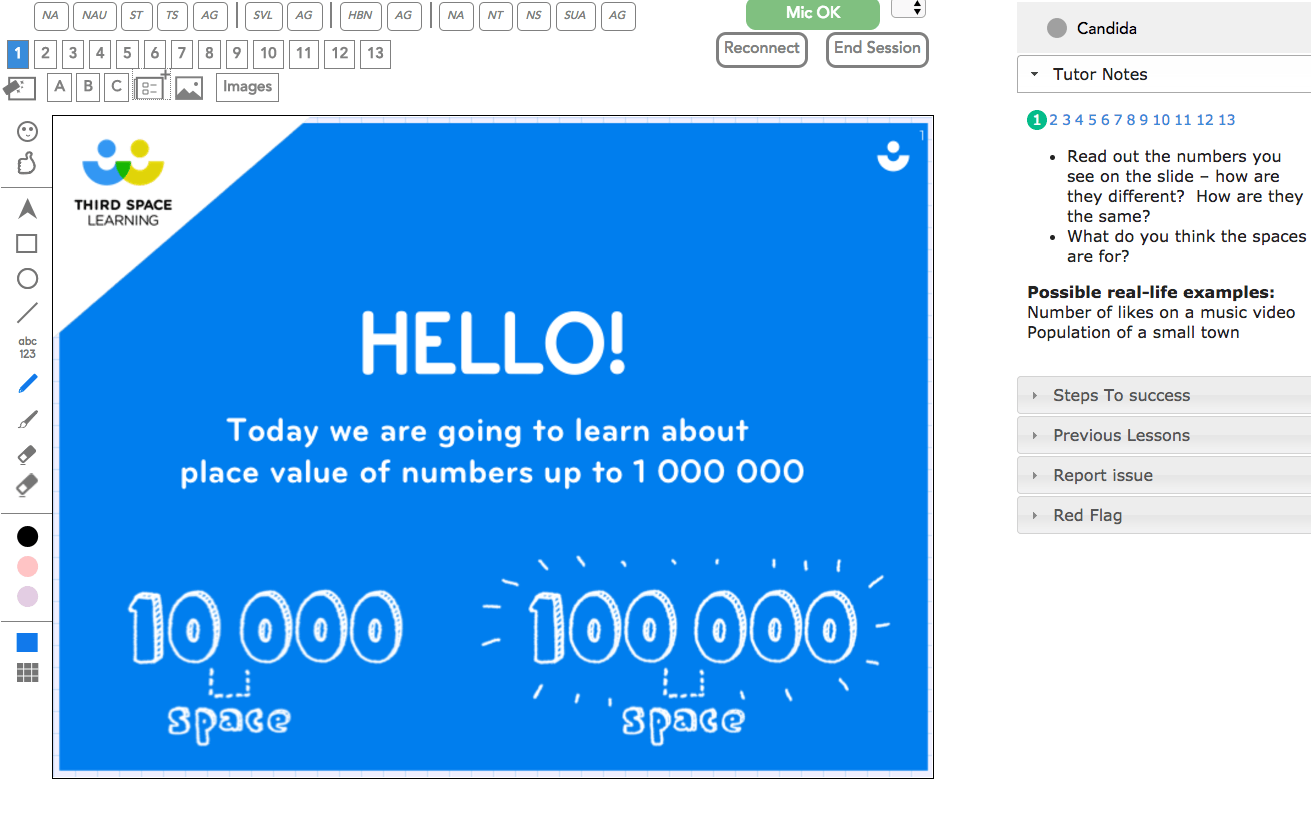Click the NAU tag button
1311x824 pixels.
[94, 16]
